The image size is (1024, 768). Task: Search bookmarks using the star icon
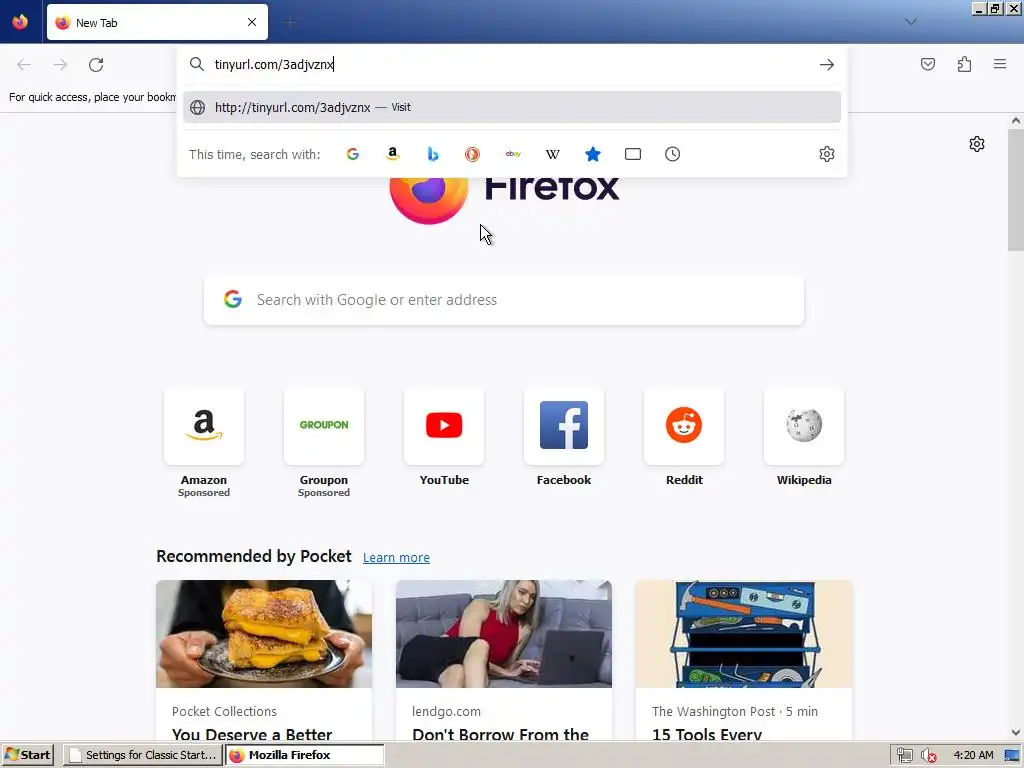coord(592,154)
